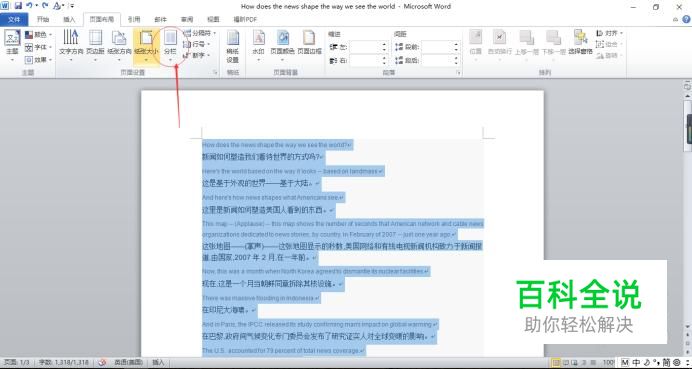
Task: Click the IME 中 language indicator
Action: coord(637,362)
